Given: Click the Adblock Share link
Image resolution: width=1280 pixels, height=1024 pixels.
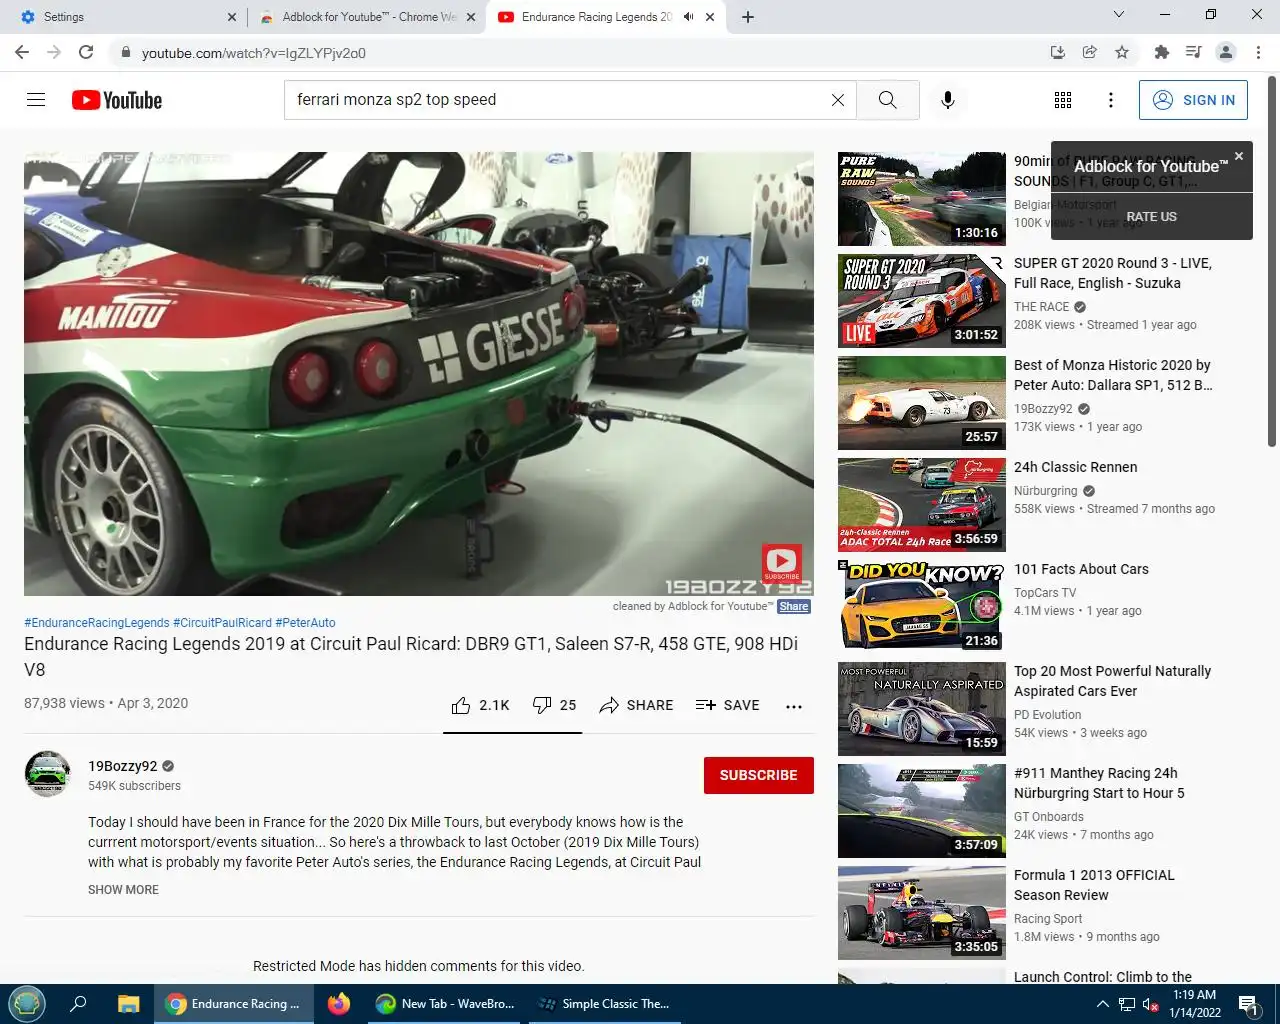Looking at the screenshot, I should click(794, 606).
